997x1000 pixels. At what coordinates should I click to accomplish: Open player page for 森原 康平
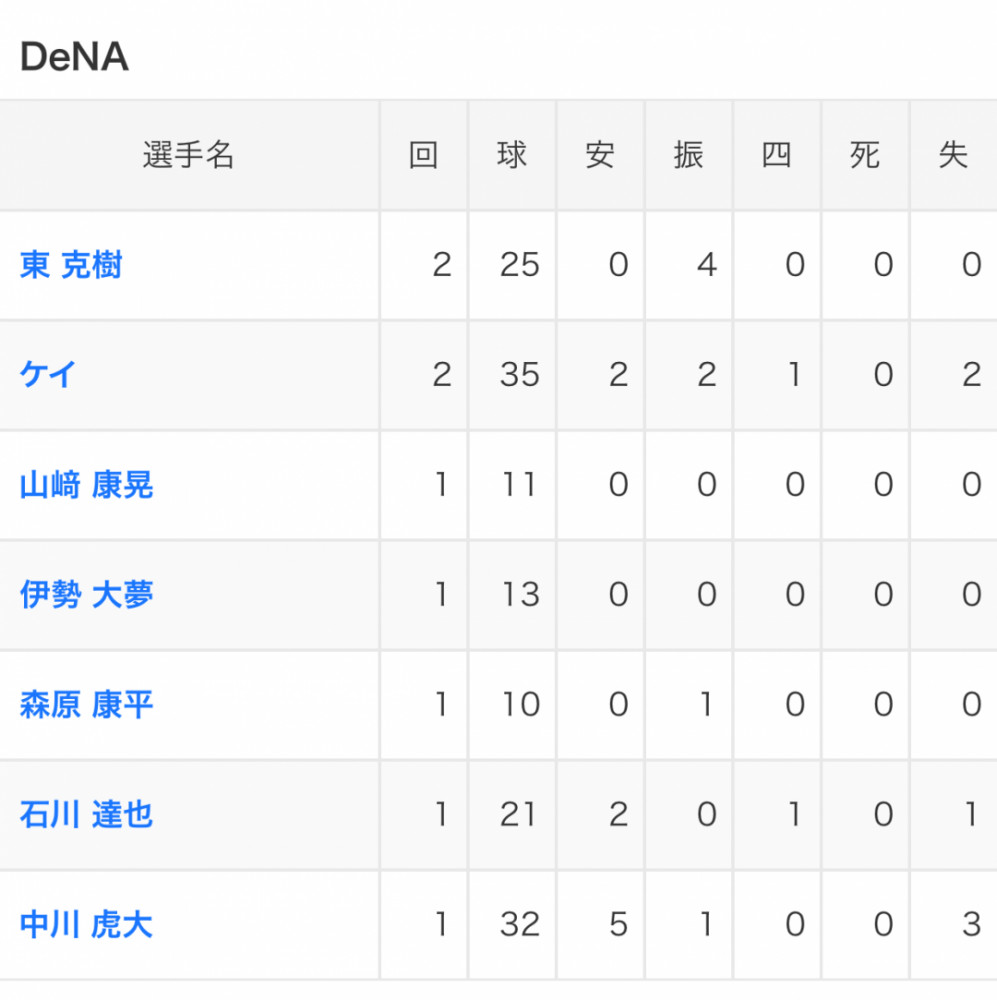pos(86,705)
